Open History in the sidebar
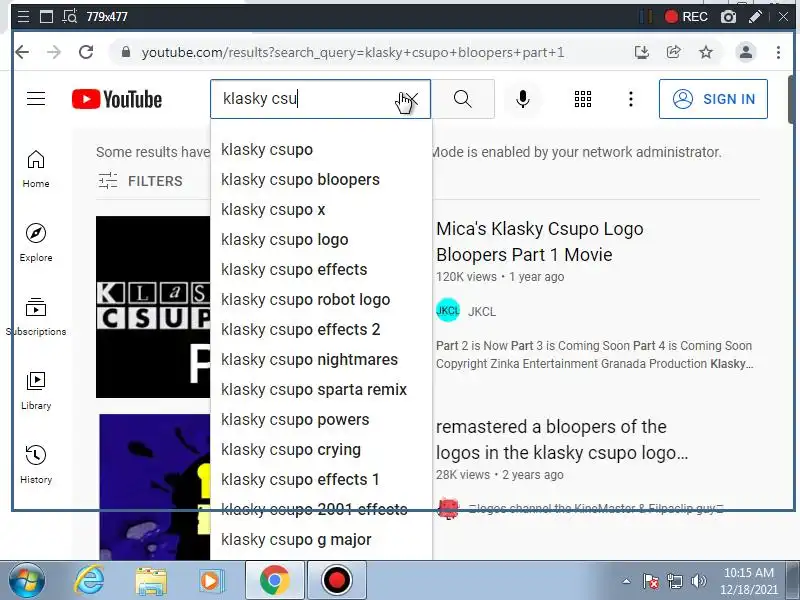Screen dimensions: 800x600 [36, 465]
